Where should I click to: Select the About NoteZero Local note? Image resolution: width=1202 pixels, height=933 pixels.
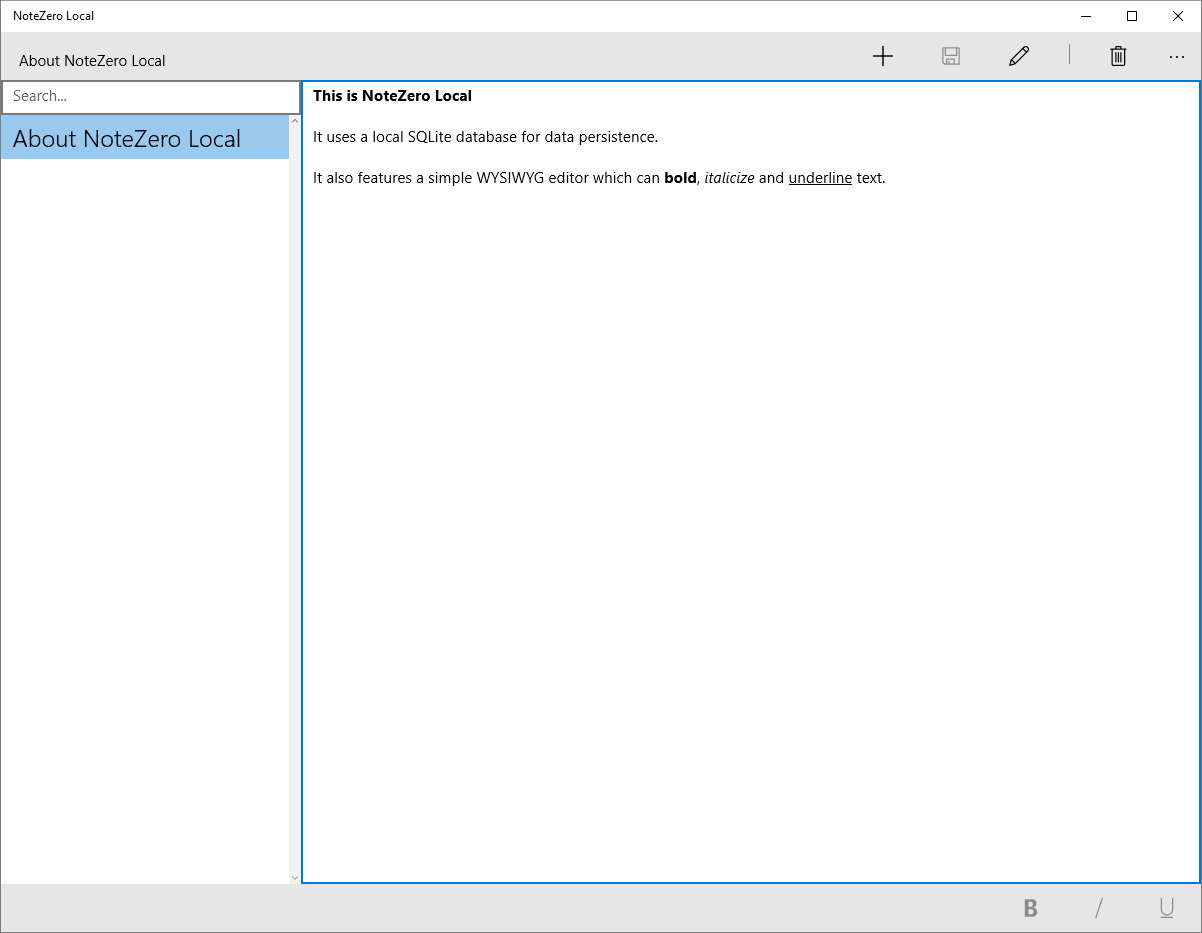[145, 138]
